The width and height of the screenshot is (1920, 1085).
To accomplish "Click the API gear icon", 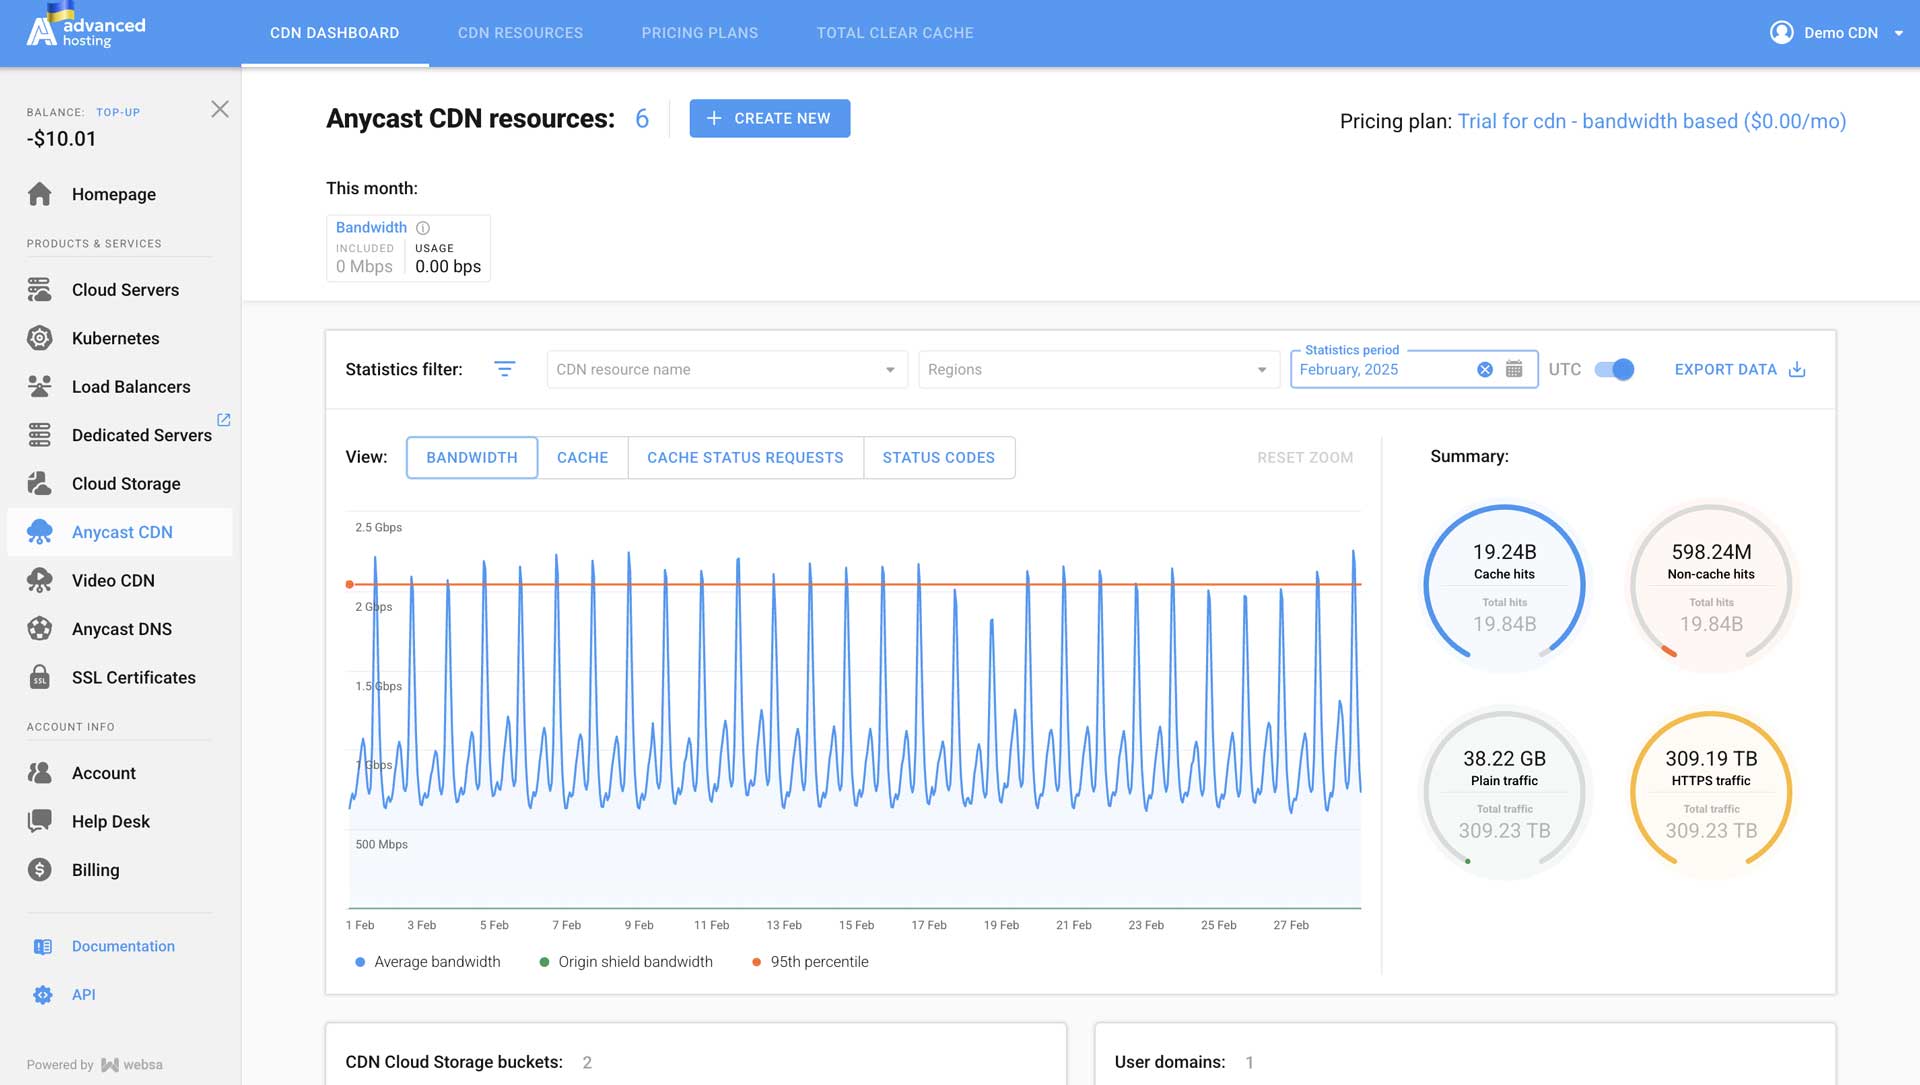I will click(x=43, y=995).
